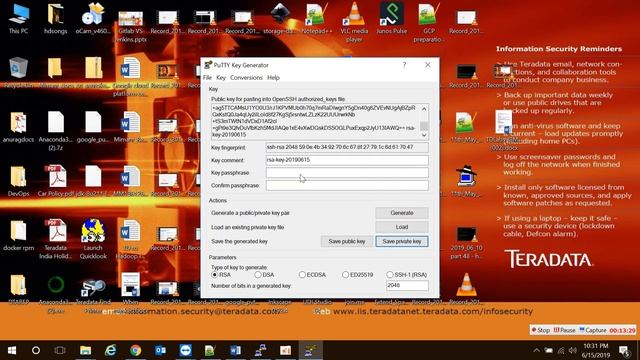Open the Conversions menu

point(246,78)
